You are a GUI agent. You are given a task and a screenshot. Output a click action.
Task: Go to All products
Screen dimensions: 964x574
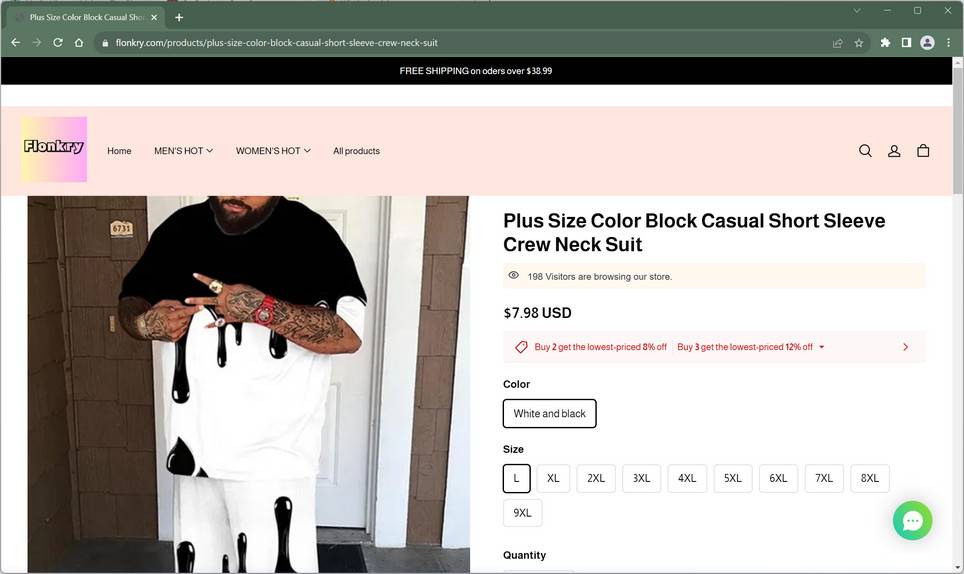coord(357,151)
